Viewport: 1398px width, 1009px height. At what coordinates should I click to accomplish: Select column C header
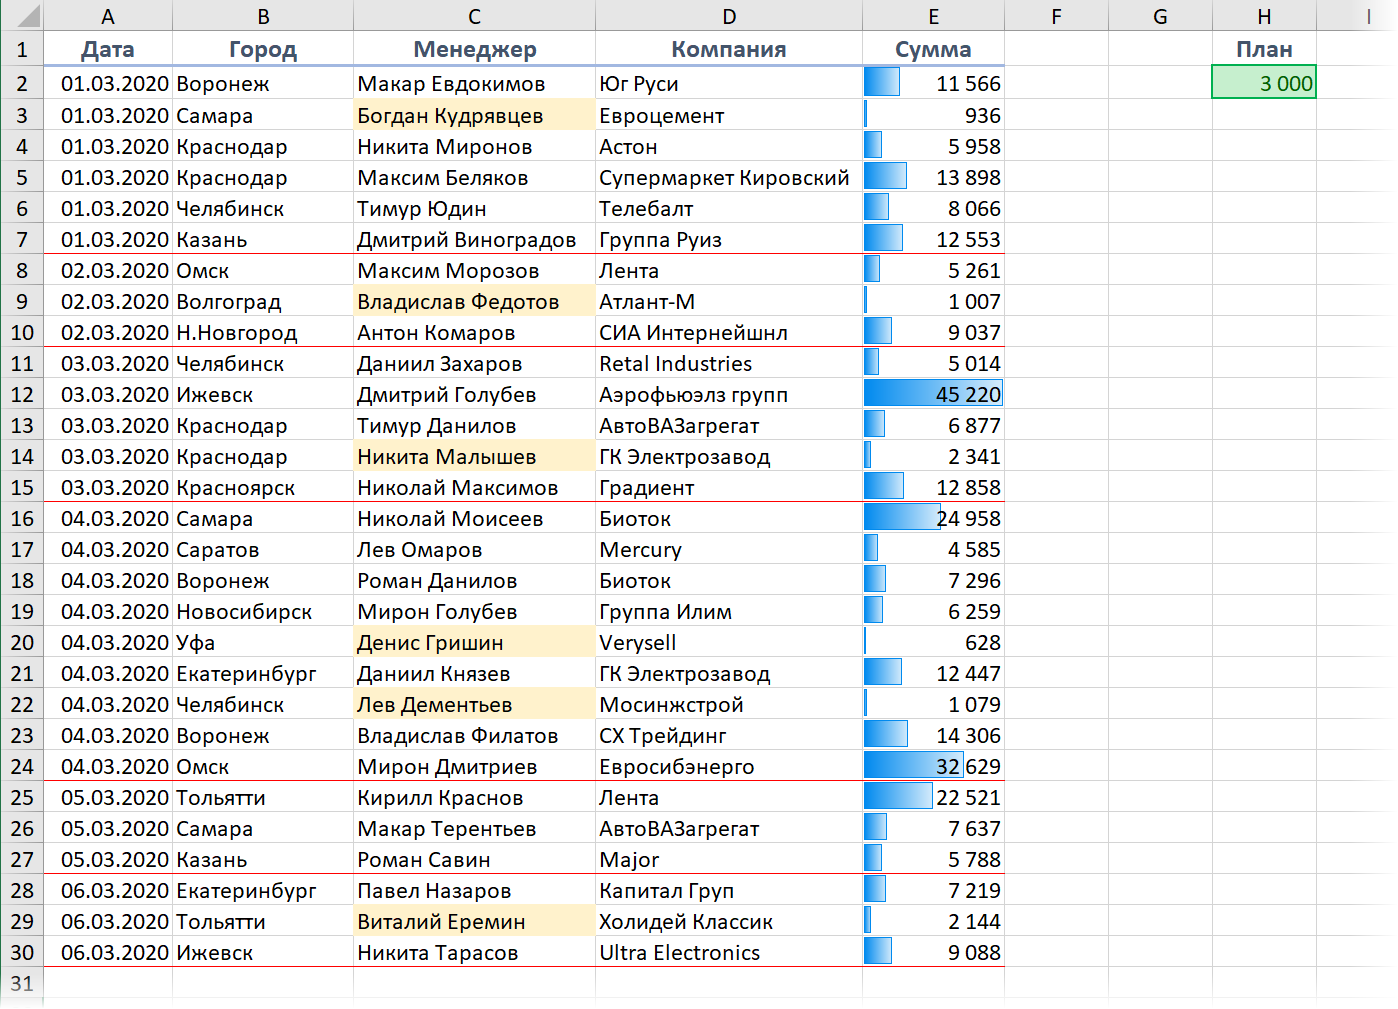[x=474, y=16]
